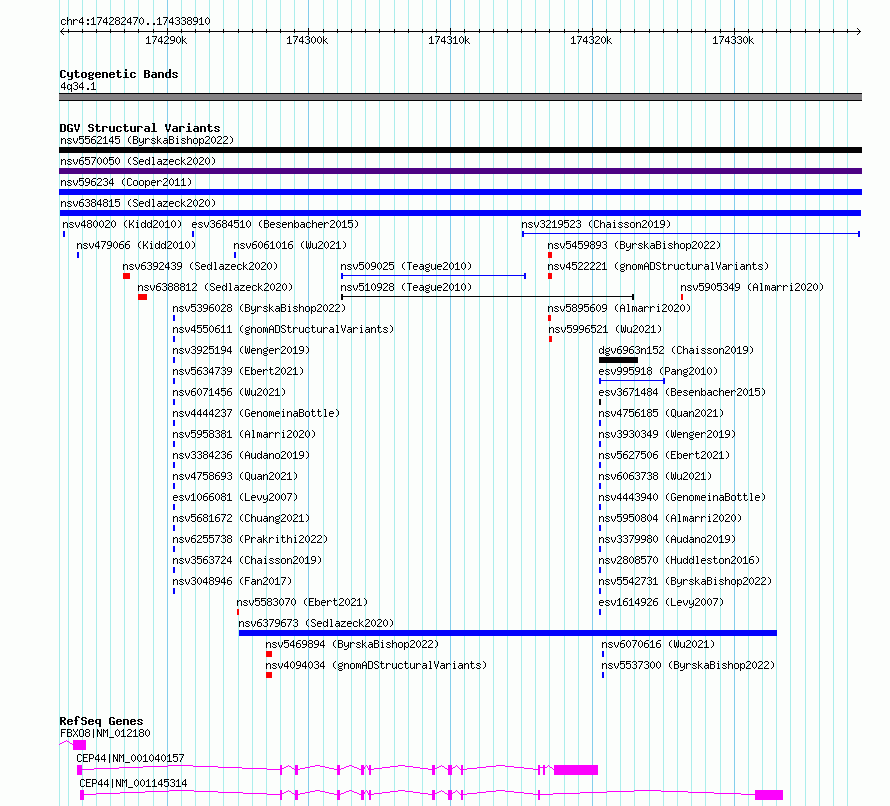890x806 pixels.
Task: Click the red marker under nsv6392439
Action: click(127, 276)
